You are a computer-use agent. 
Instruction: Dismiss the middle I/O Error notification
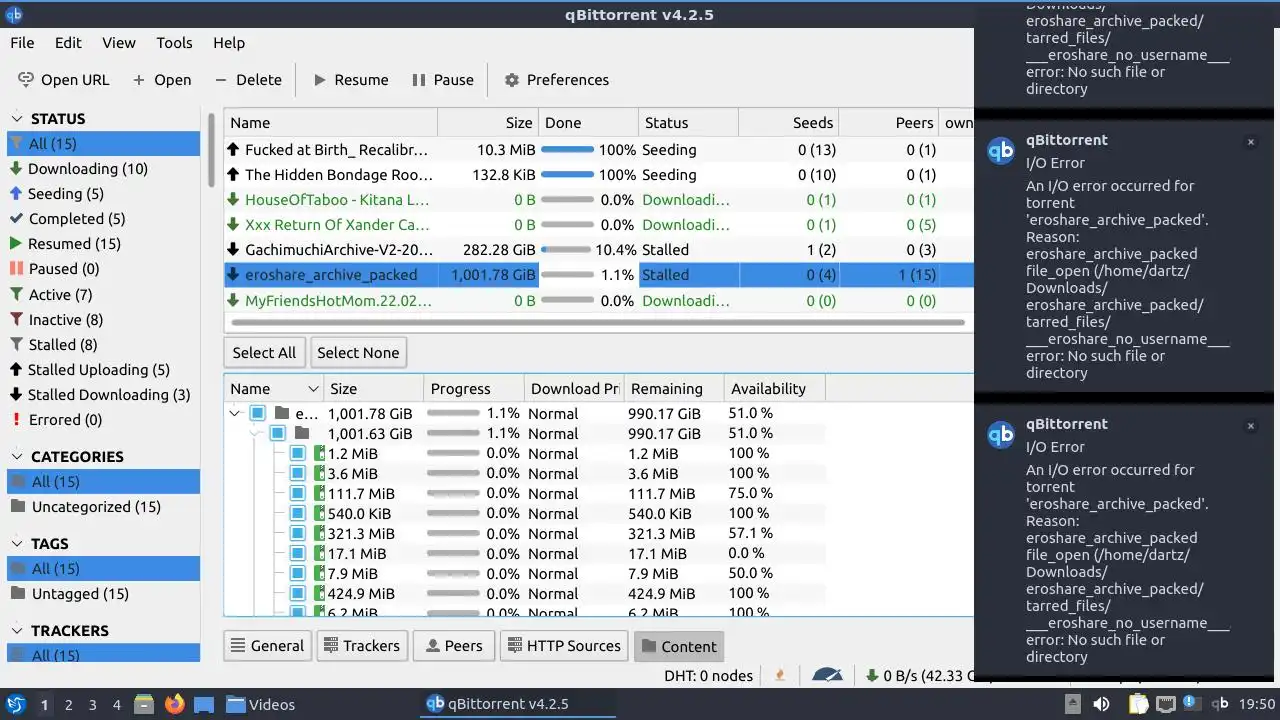(x=1250, y=142)
